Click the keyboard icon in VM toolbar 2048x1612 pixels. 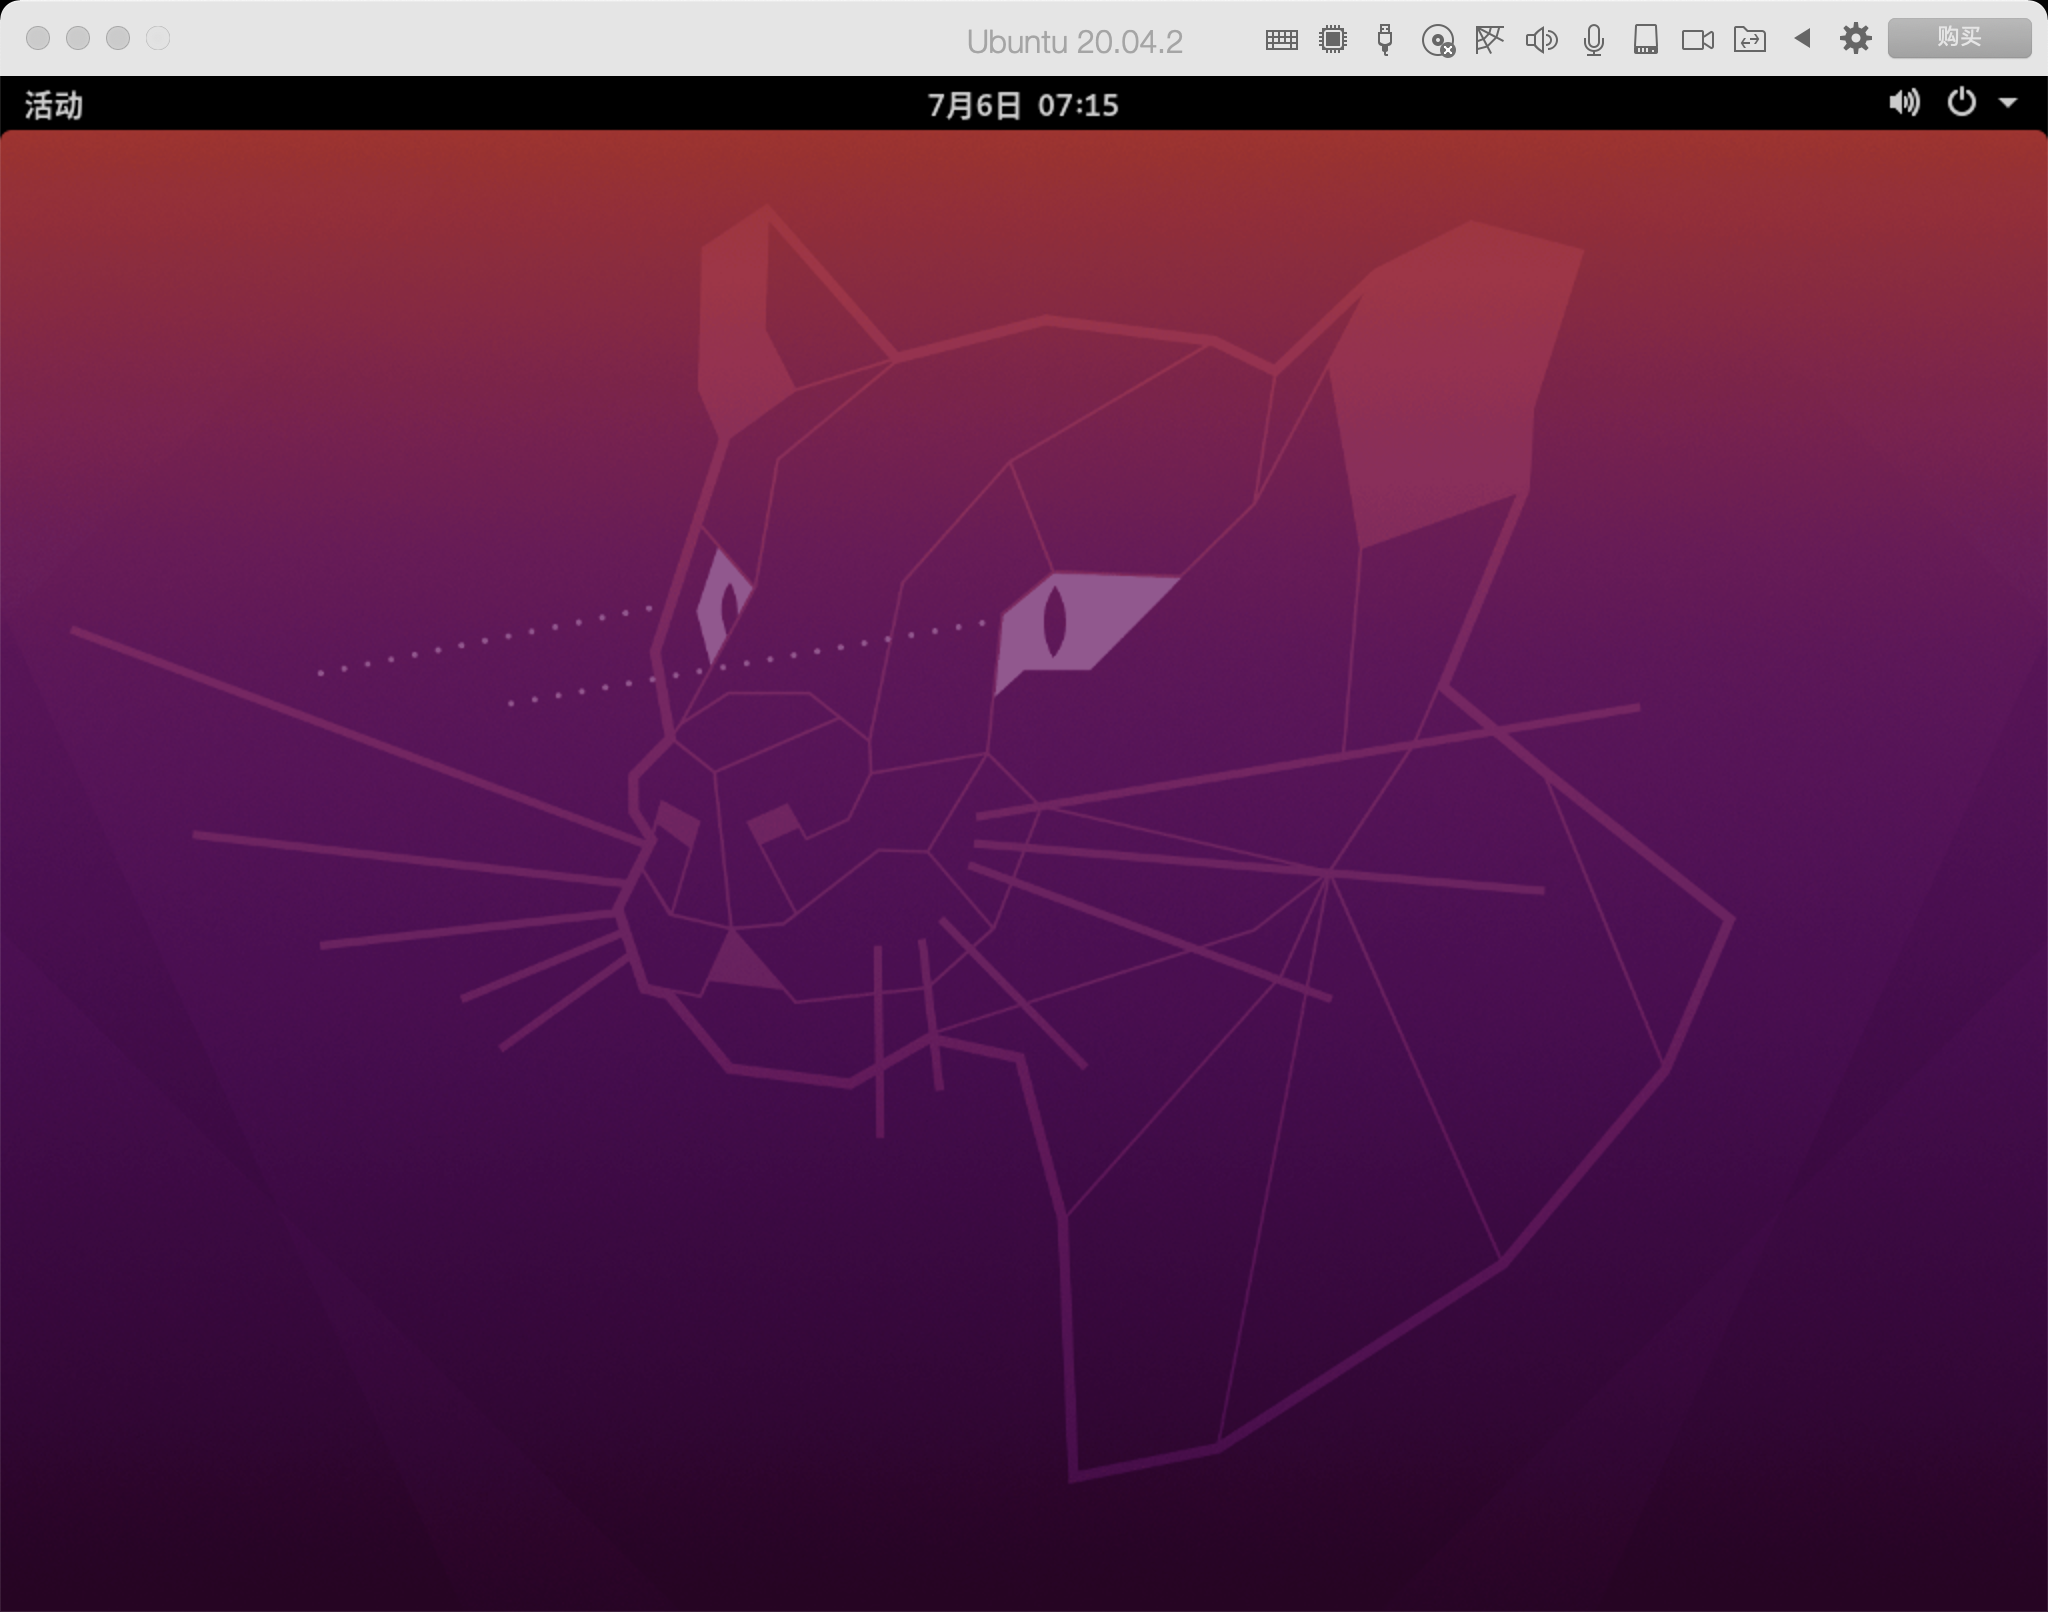(1281, 40)
